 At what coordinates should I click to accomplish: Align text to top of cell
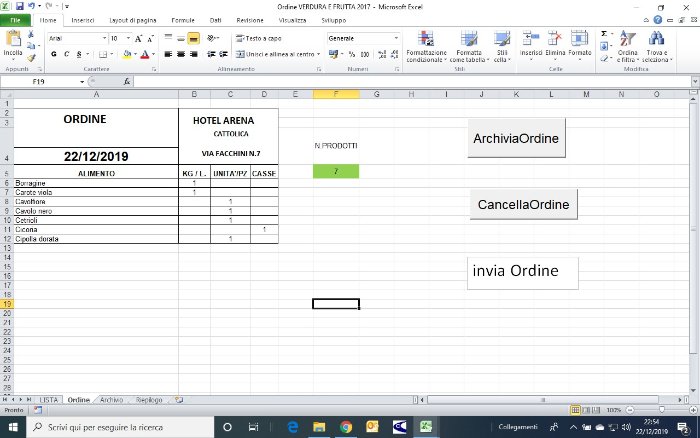[x=168, y=38]
